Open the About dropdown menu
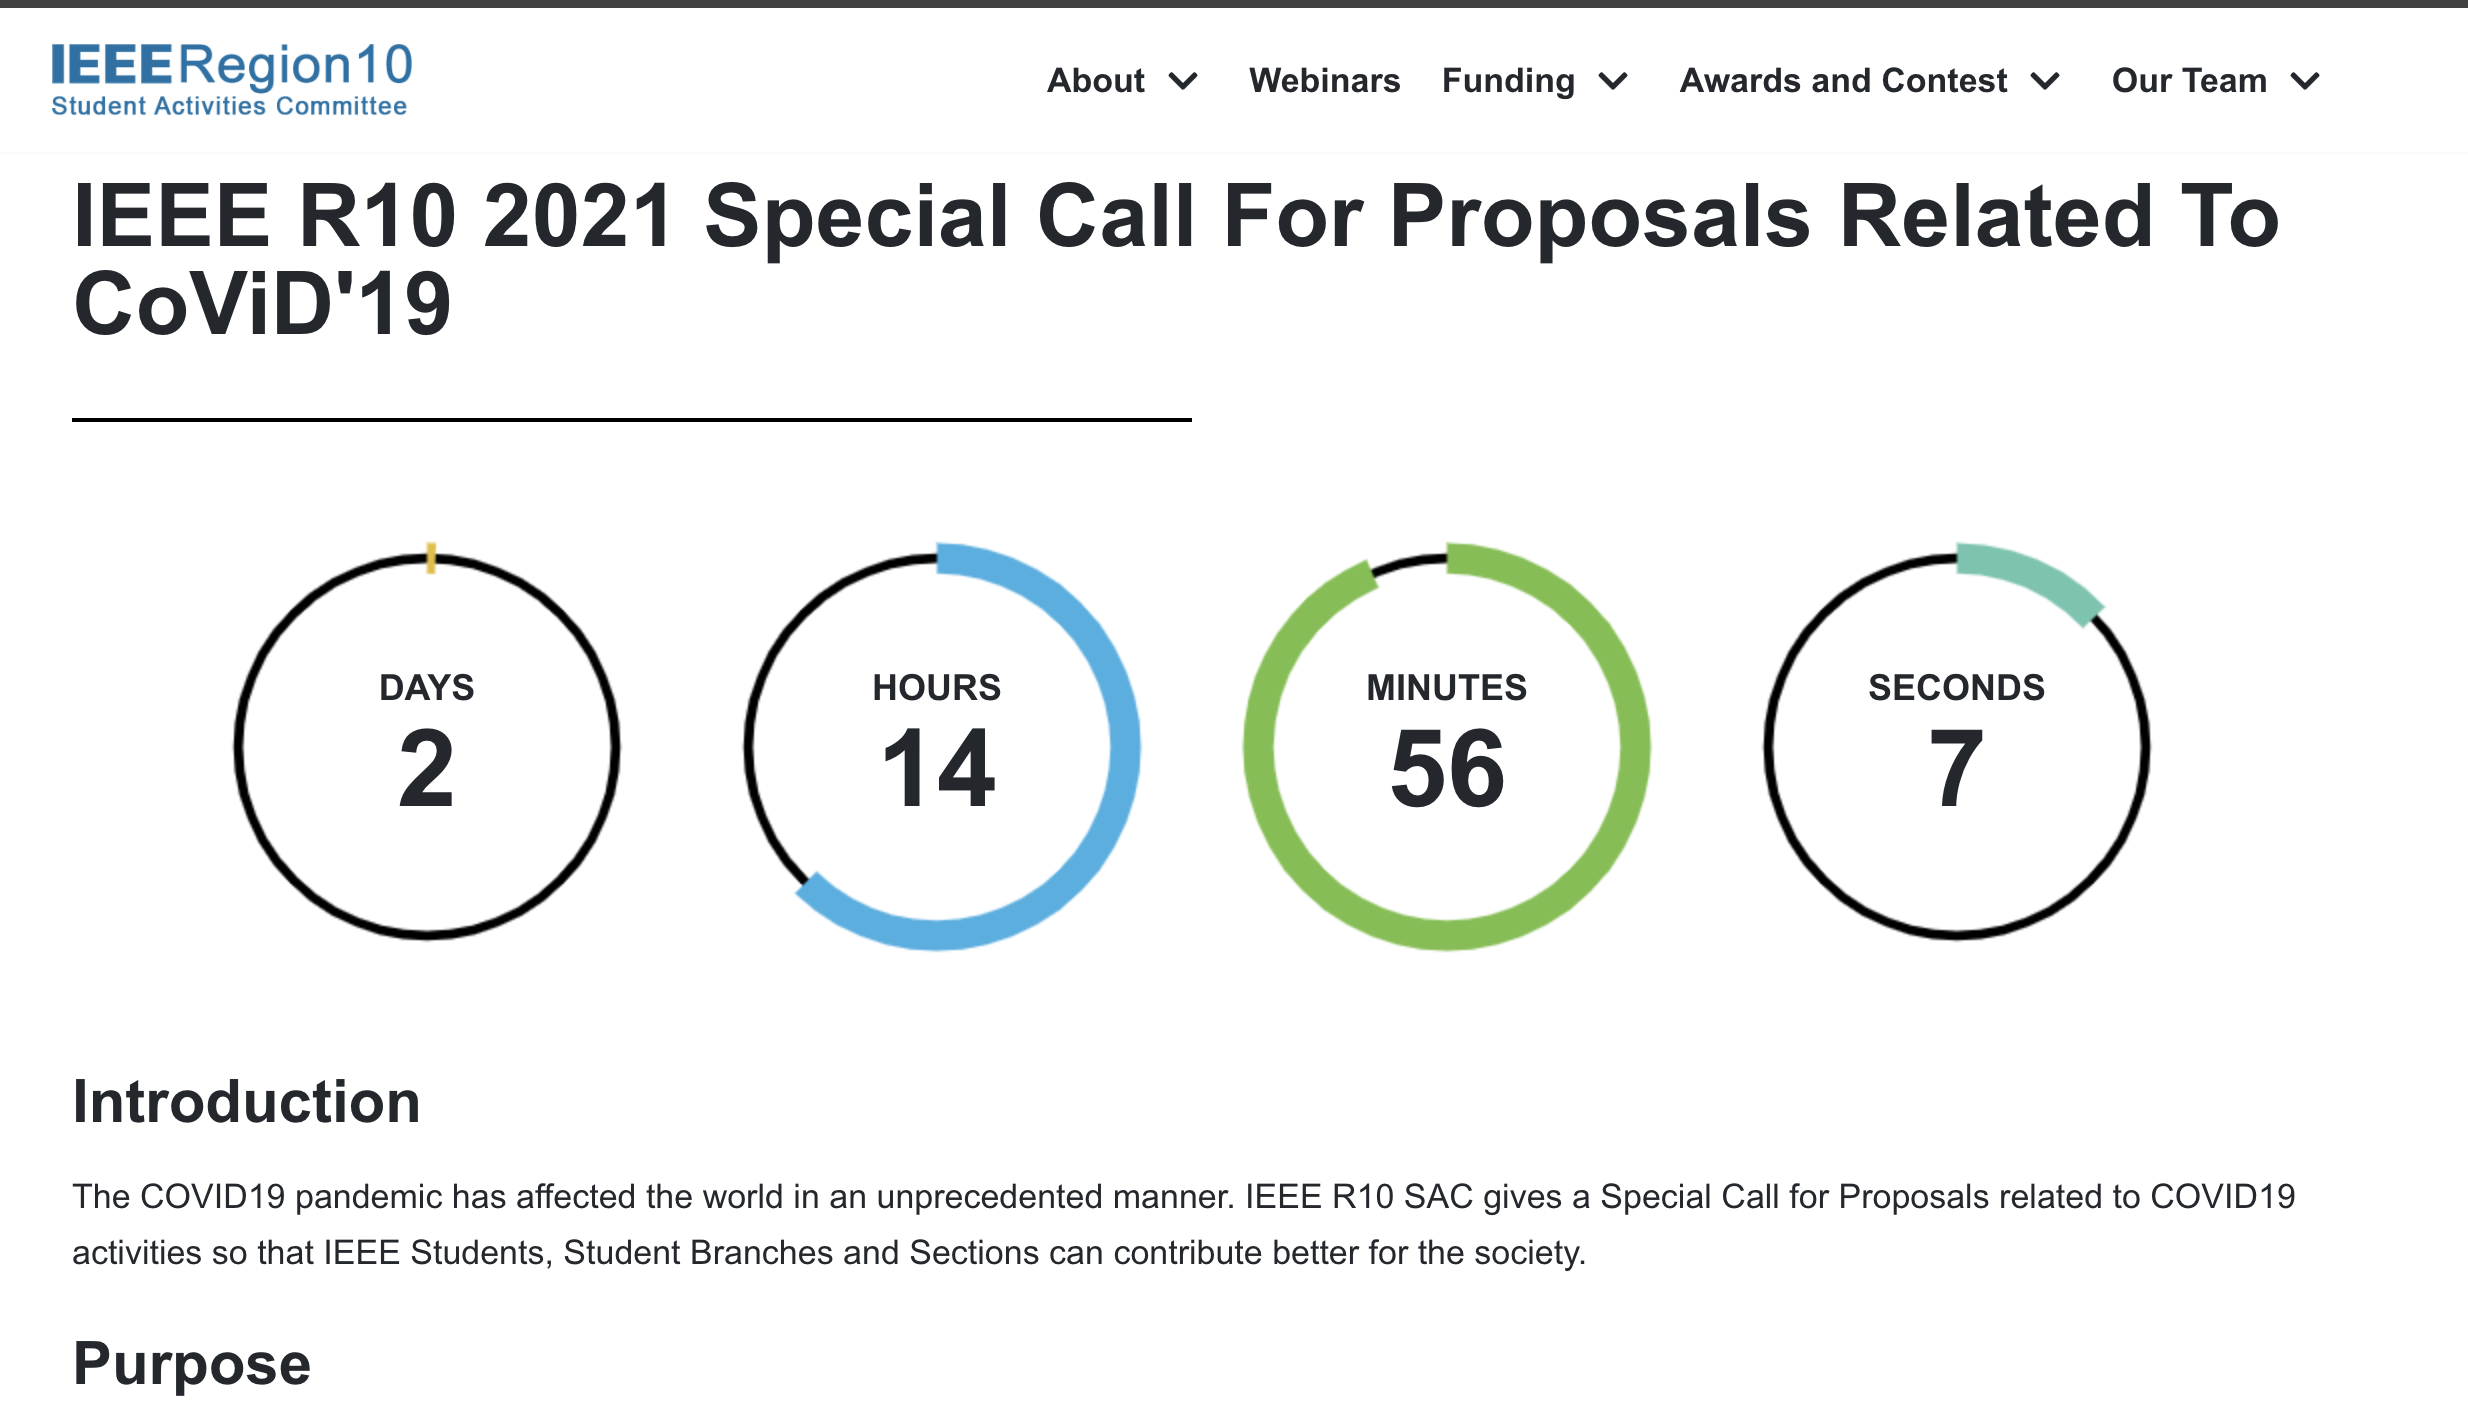The height and width of the screenshot is (1406, 2468). pyautogui.click(x=1096, y=82)
